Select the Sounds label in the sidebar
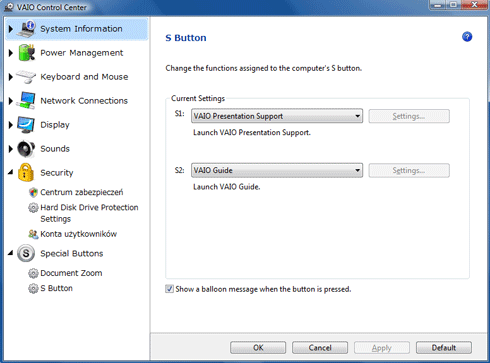The height and width of the screenshot is (363, 490). (x=55, y=149)
